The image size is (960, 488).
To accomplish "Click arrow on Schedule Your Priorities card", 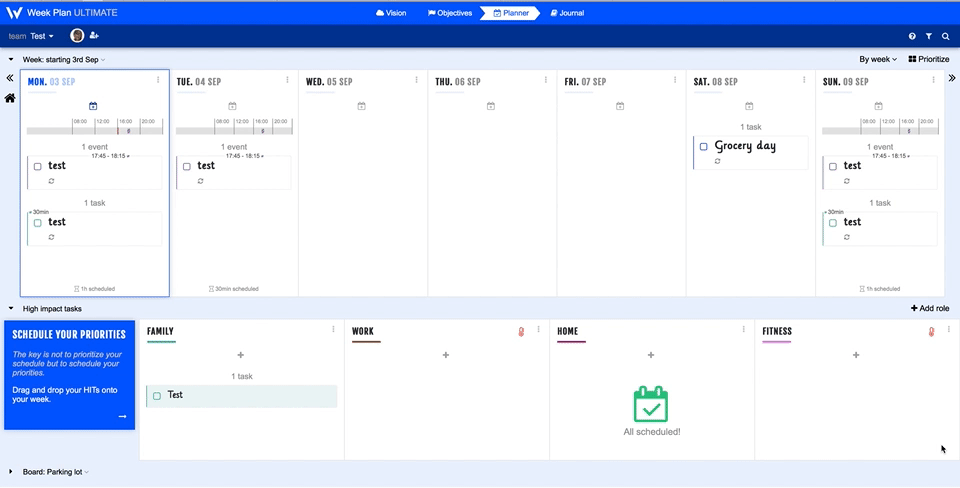I will 122,416.
